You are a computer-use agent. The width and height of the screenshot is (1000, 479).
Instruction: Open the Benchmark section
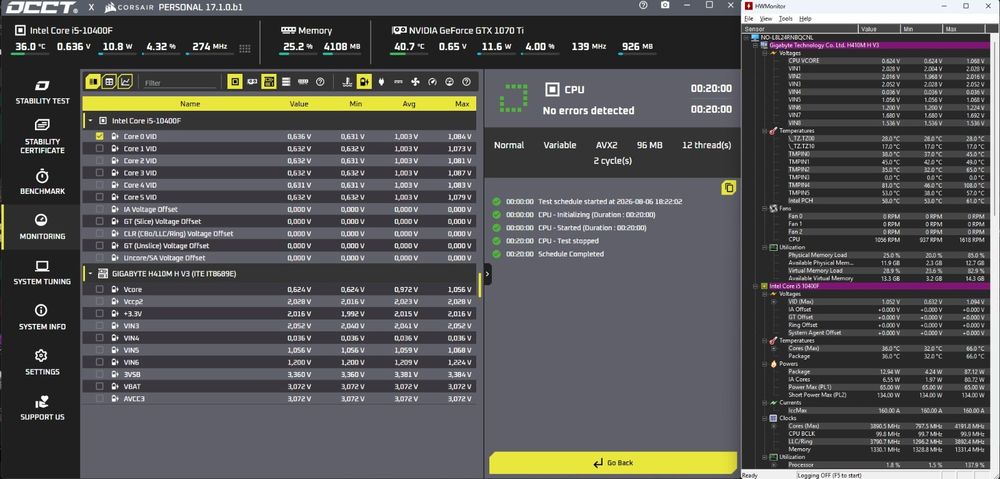point(42,182)
